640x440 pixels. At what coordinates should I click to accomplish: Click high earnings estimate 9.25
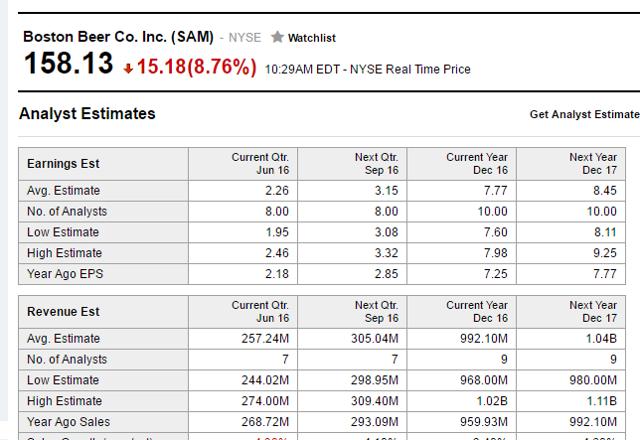(605, 253)
